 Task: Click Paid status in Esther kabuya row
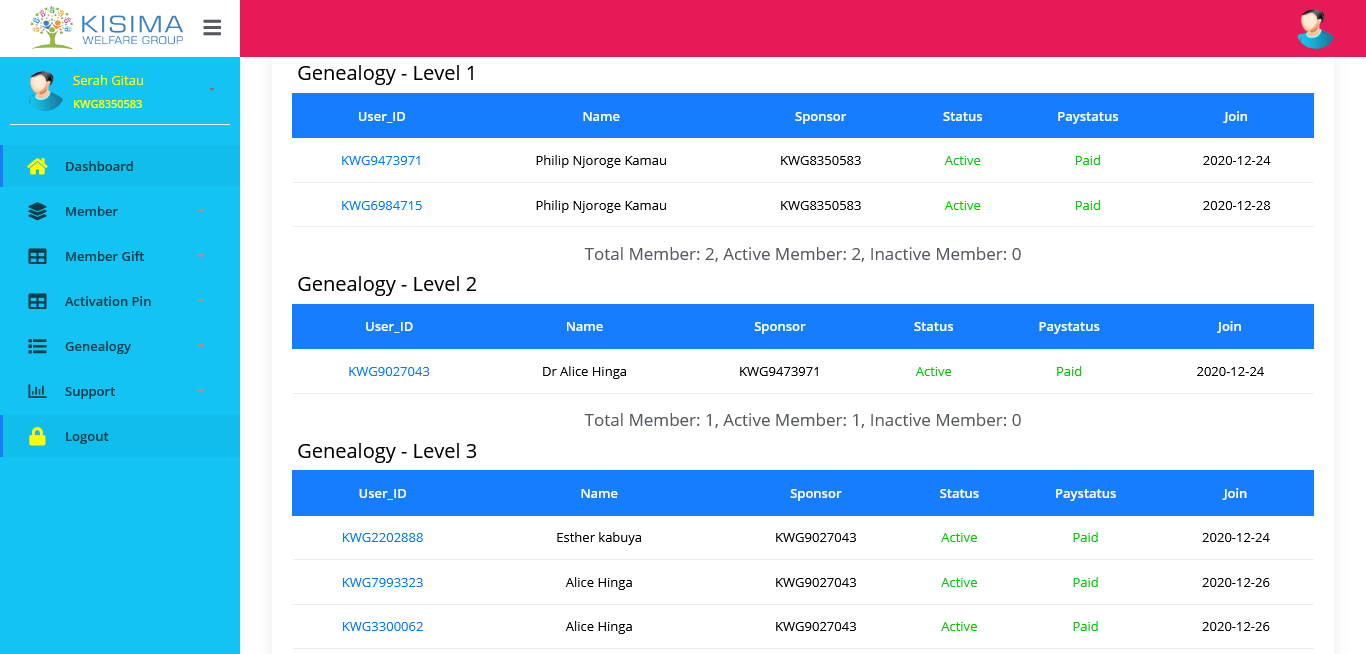click(x=1085, y=537)
